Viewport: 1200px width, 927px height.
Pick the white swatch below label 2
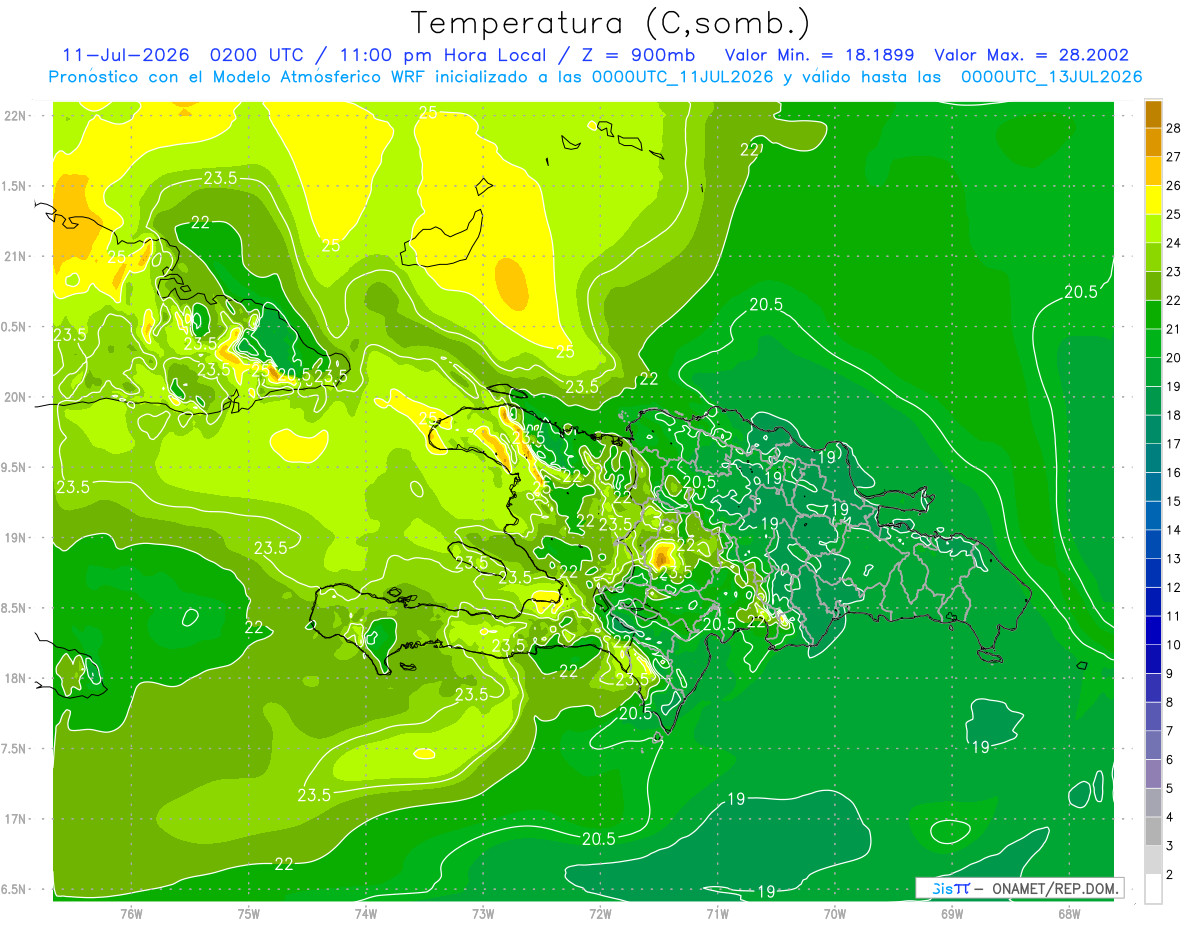pos(1153,889)
